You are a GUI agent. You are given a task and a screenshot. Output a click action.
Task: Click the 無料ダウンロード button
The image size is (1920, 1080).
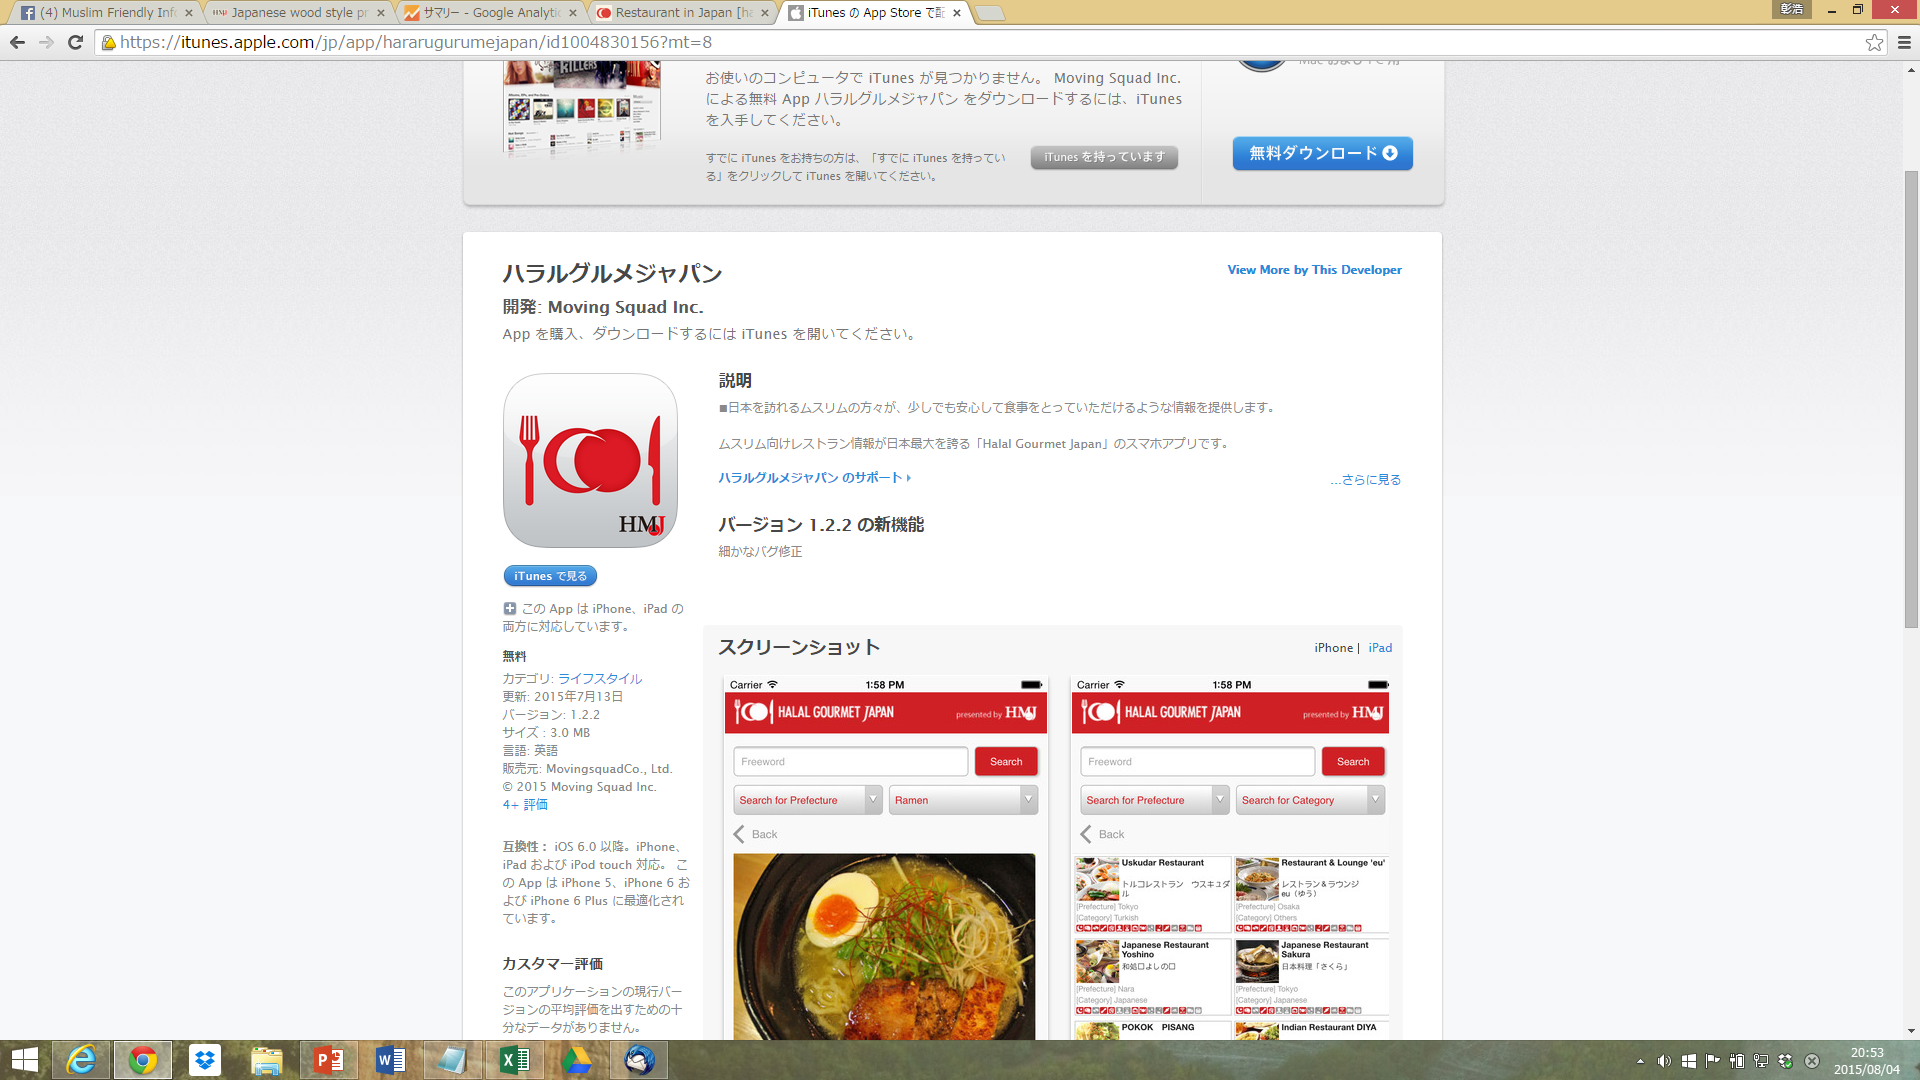(1322, 153)
